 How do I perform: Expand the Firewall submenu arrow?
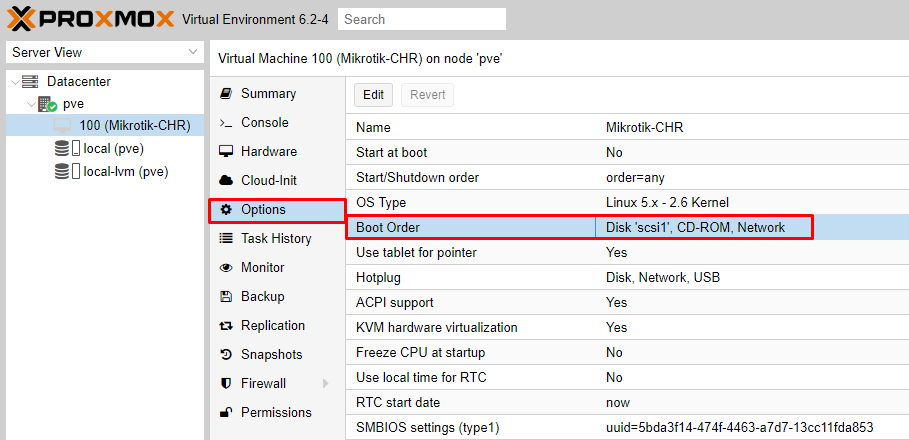coord(325,384)
